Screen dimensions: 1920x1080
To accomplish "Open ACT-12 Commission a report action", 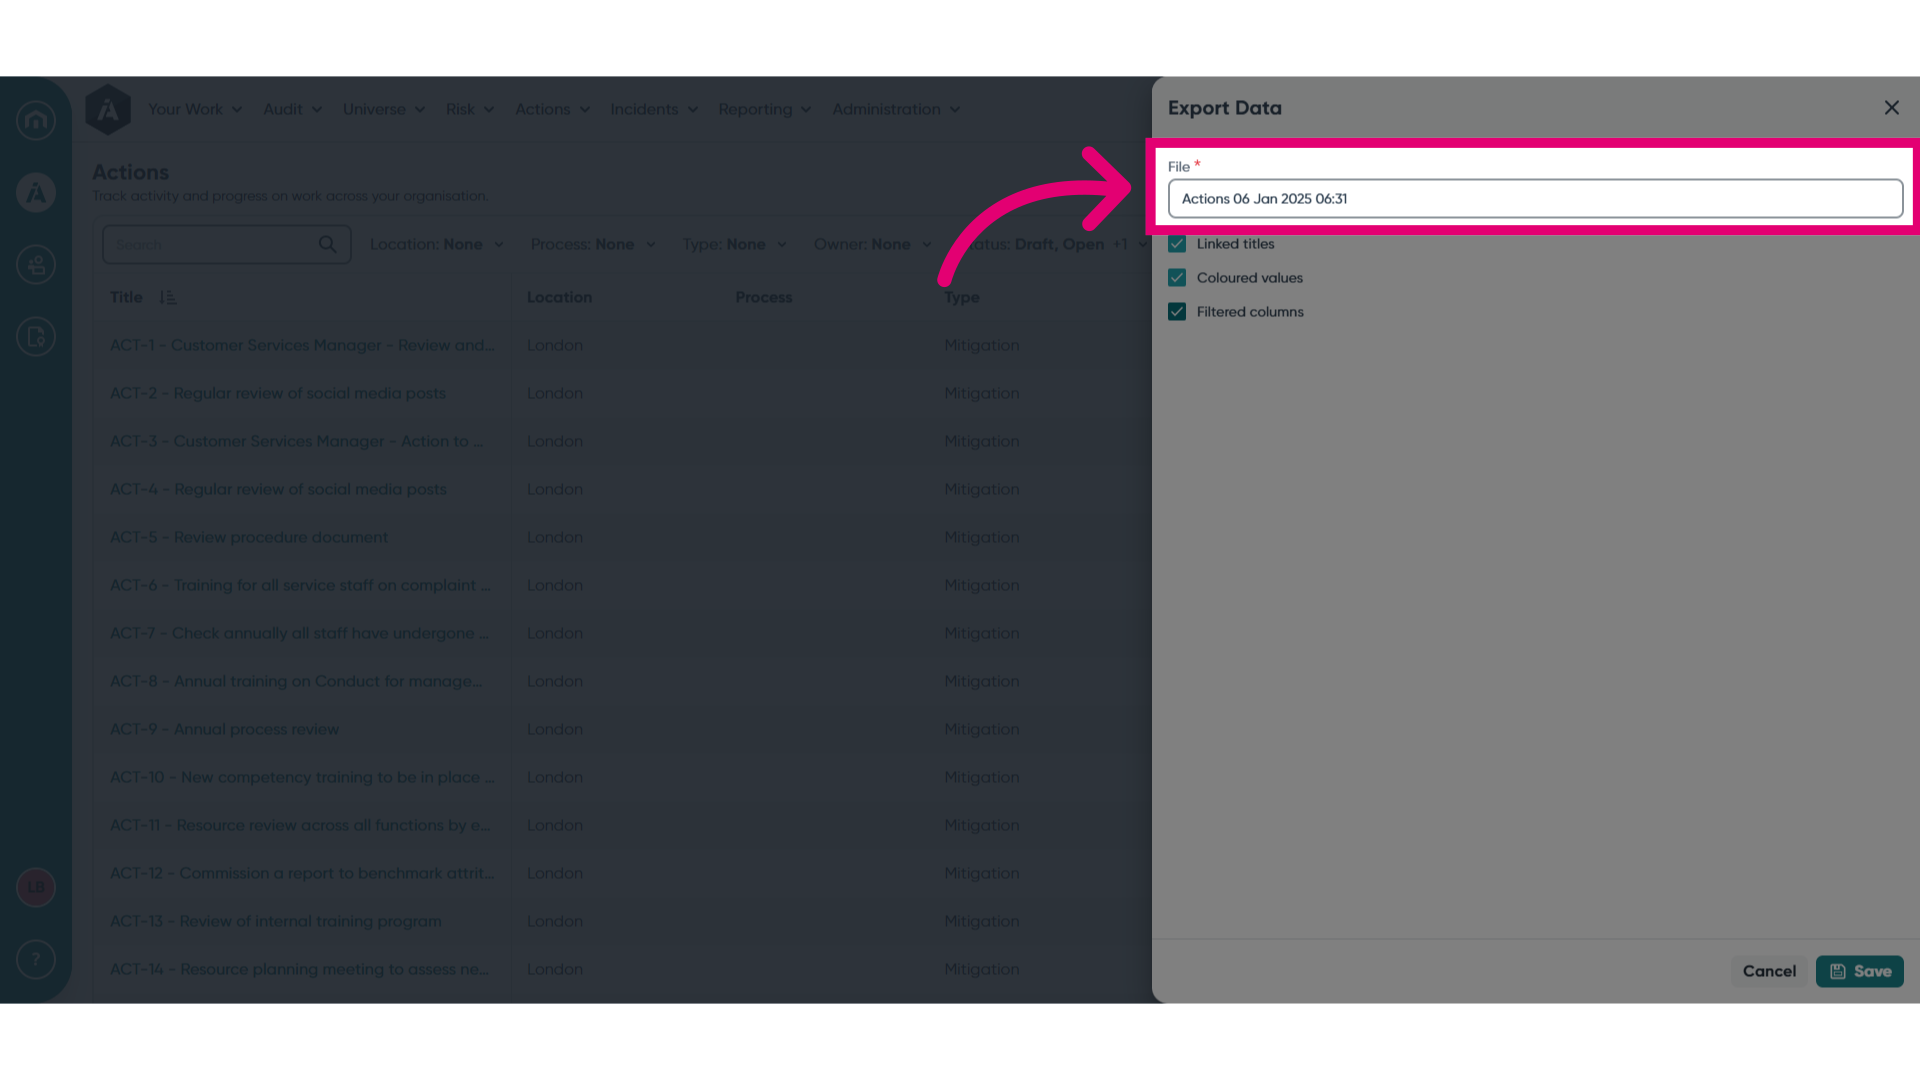I will 302,873.
